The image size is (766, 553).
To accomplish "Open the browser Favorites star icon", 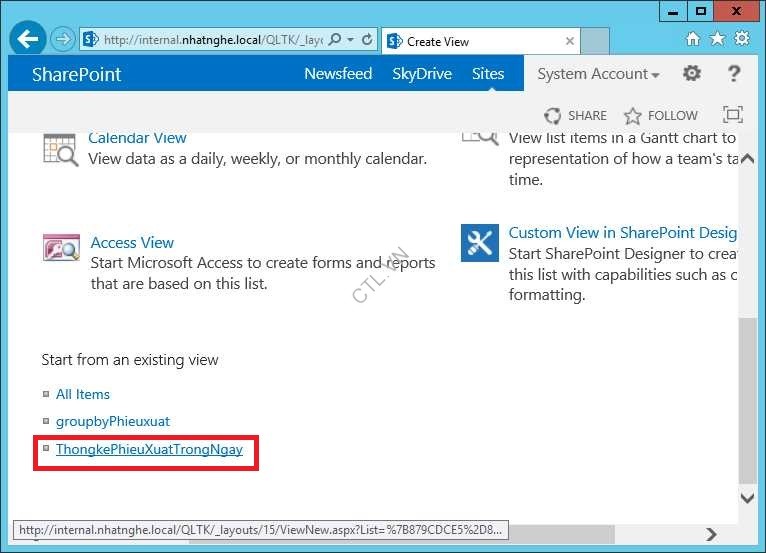I will [x=717, y=39].
